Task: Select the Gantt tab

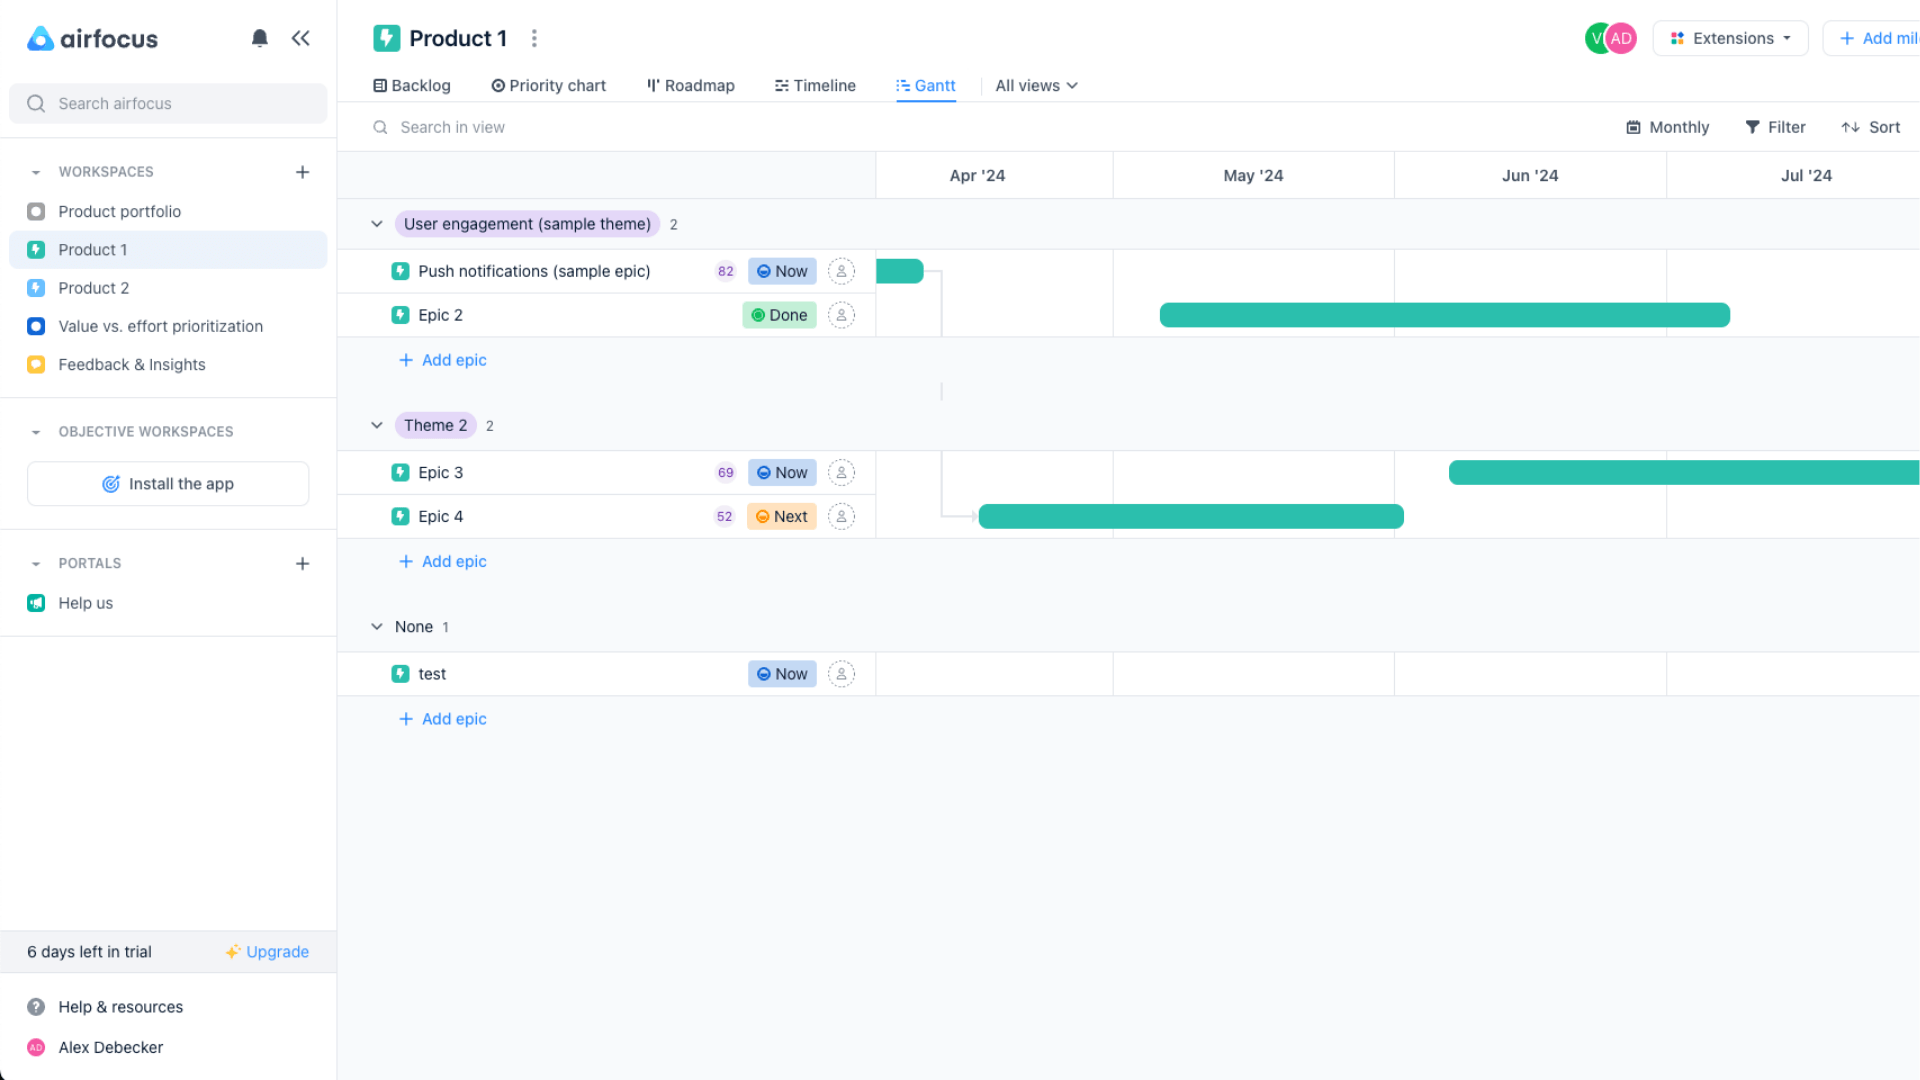Action: pos(926,85)
